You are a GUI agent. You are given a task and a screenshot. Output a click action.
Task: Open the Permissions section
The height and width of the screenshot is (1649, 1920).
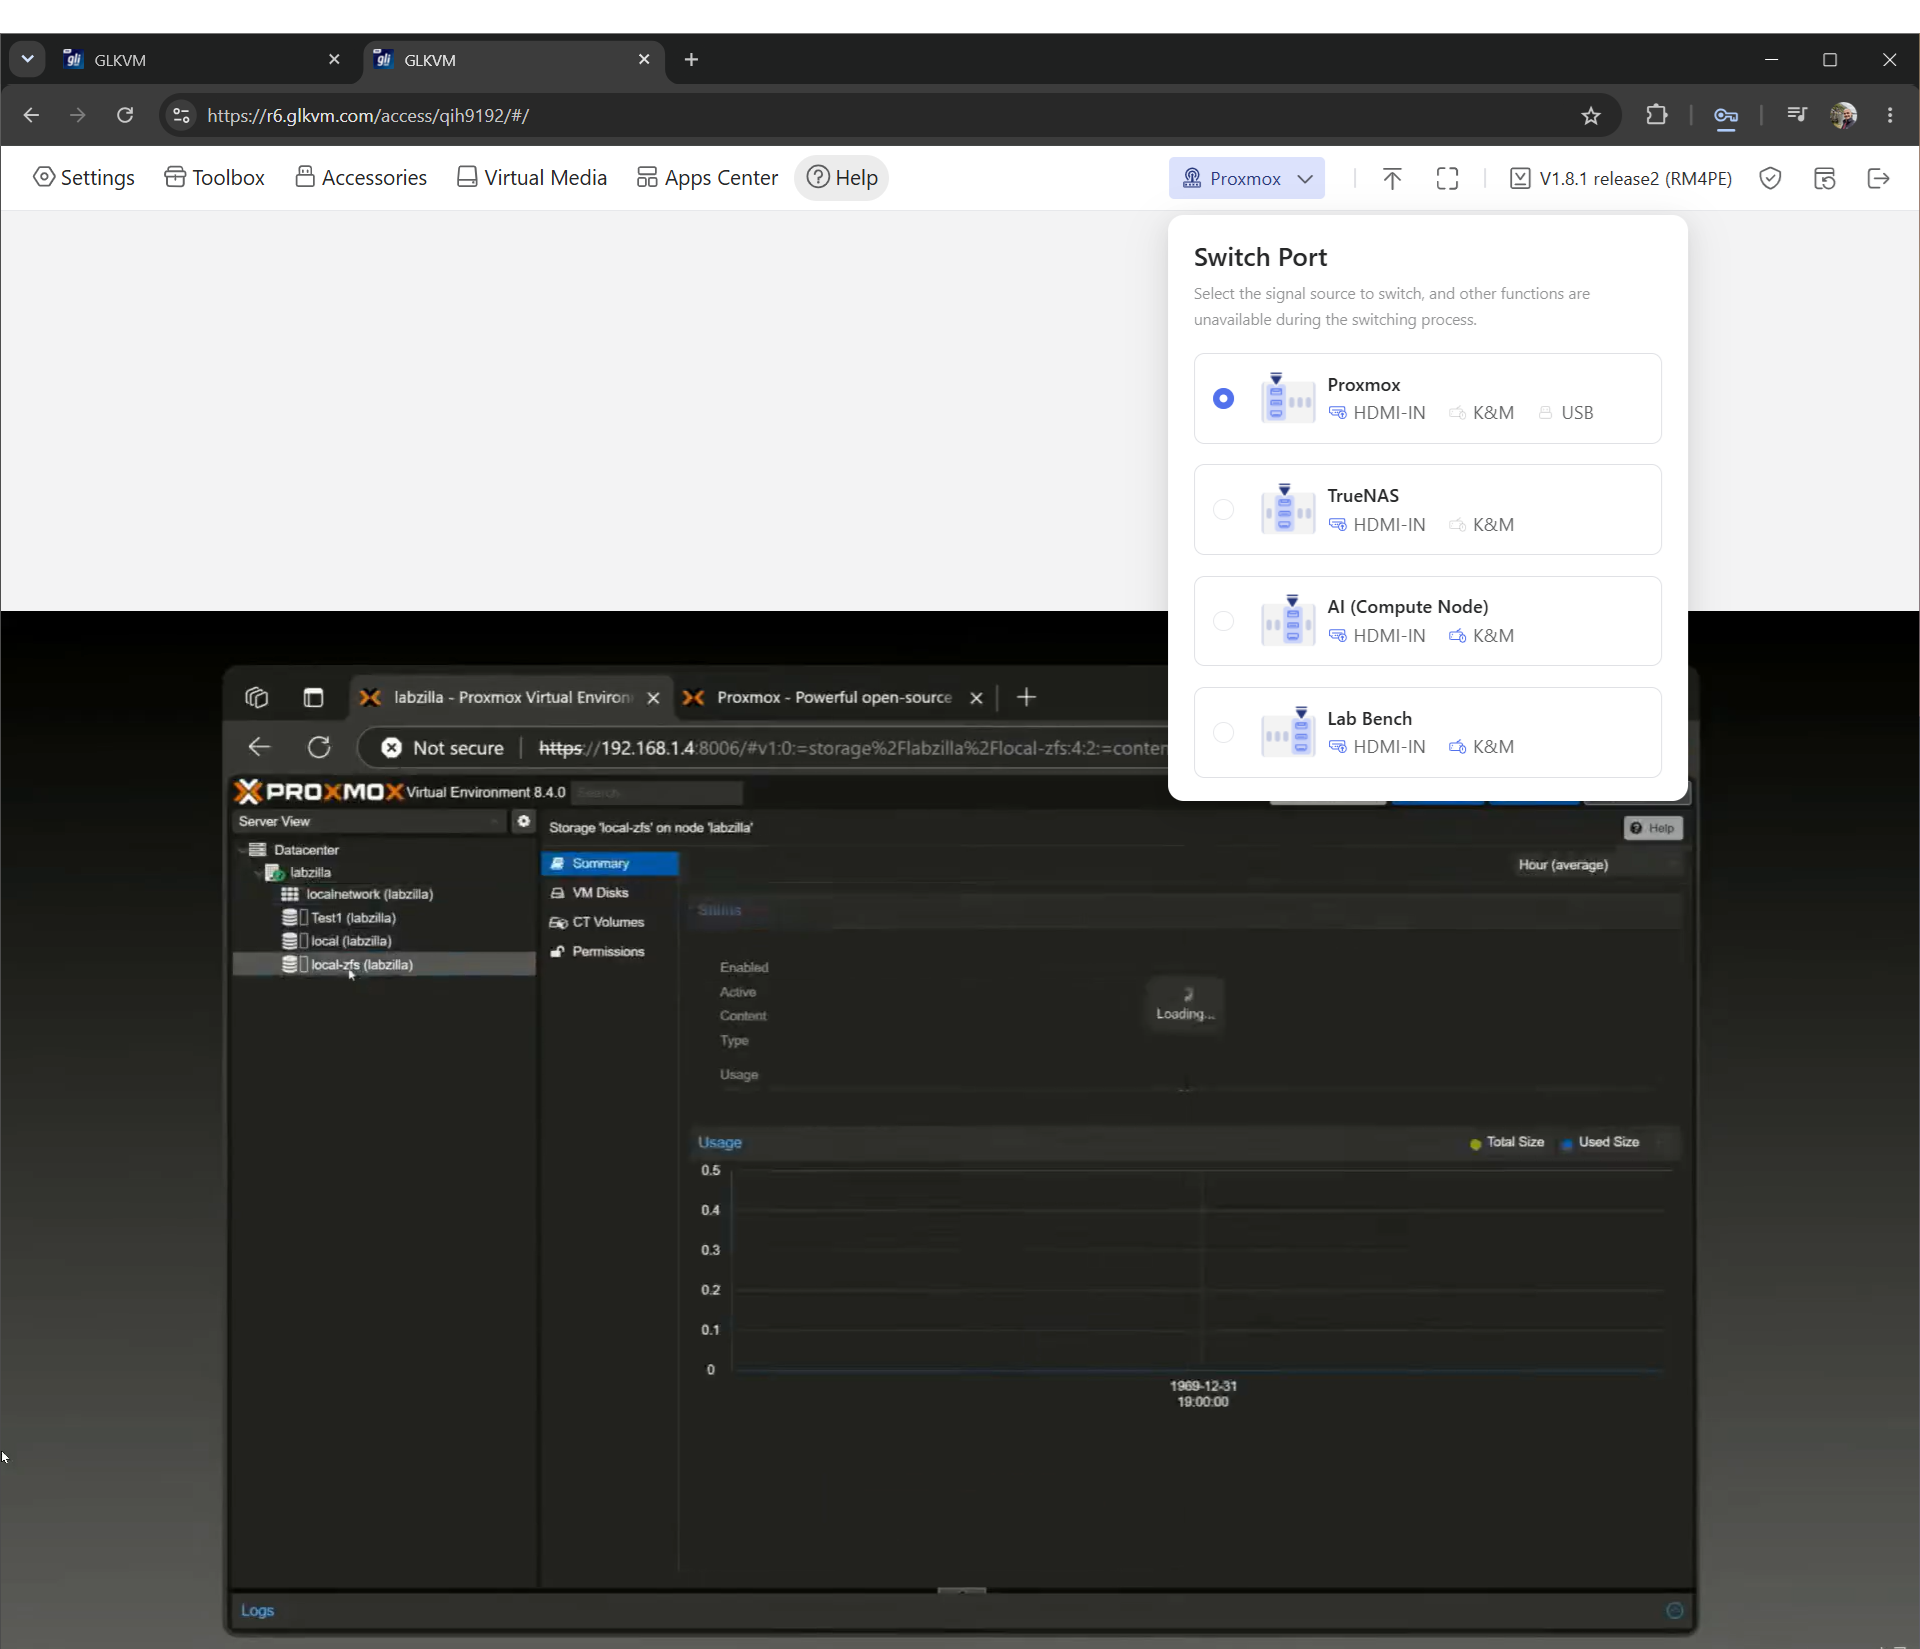pos(610,952)
